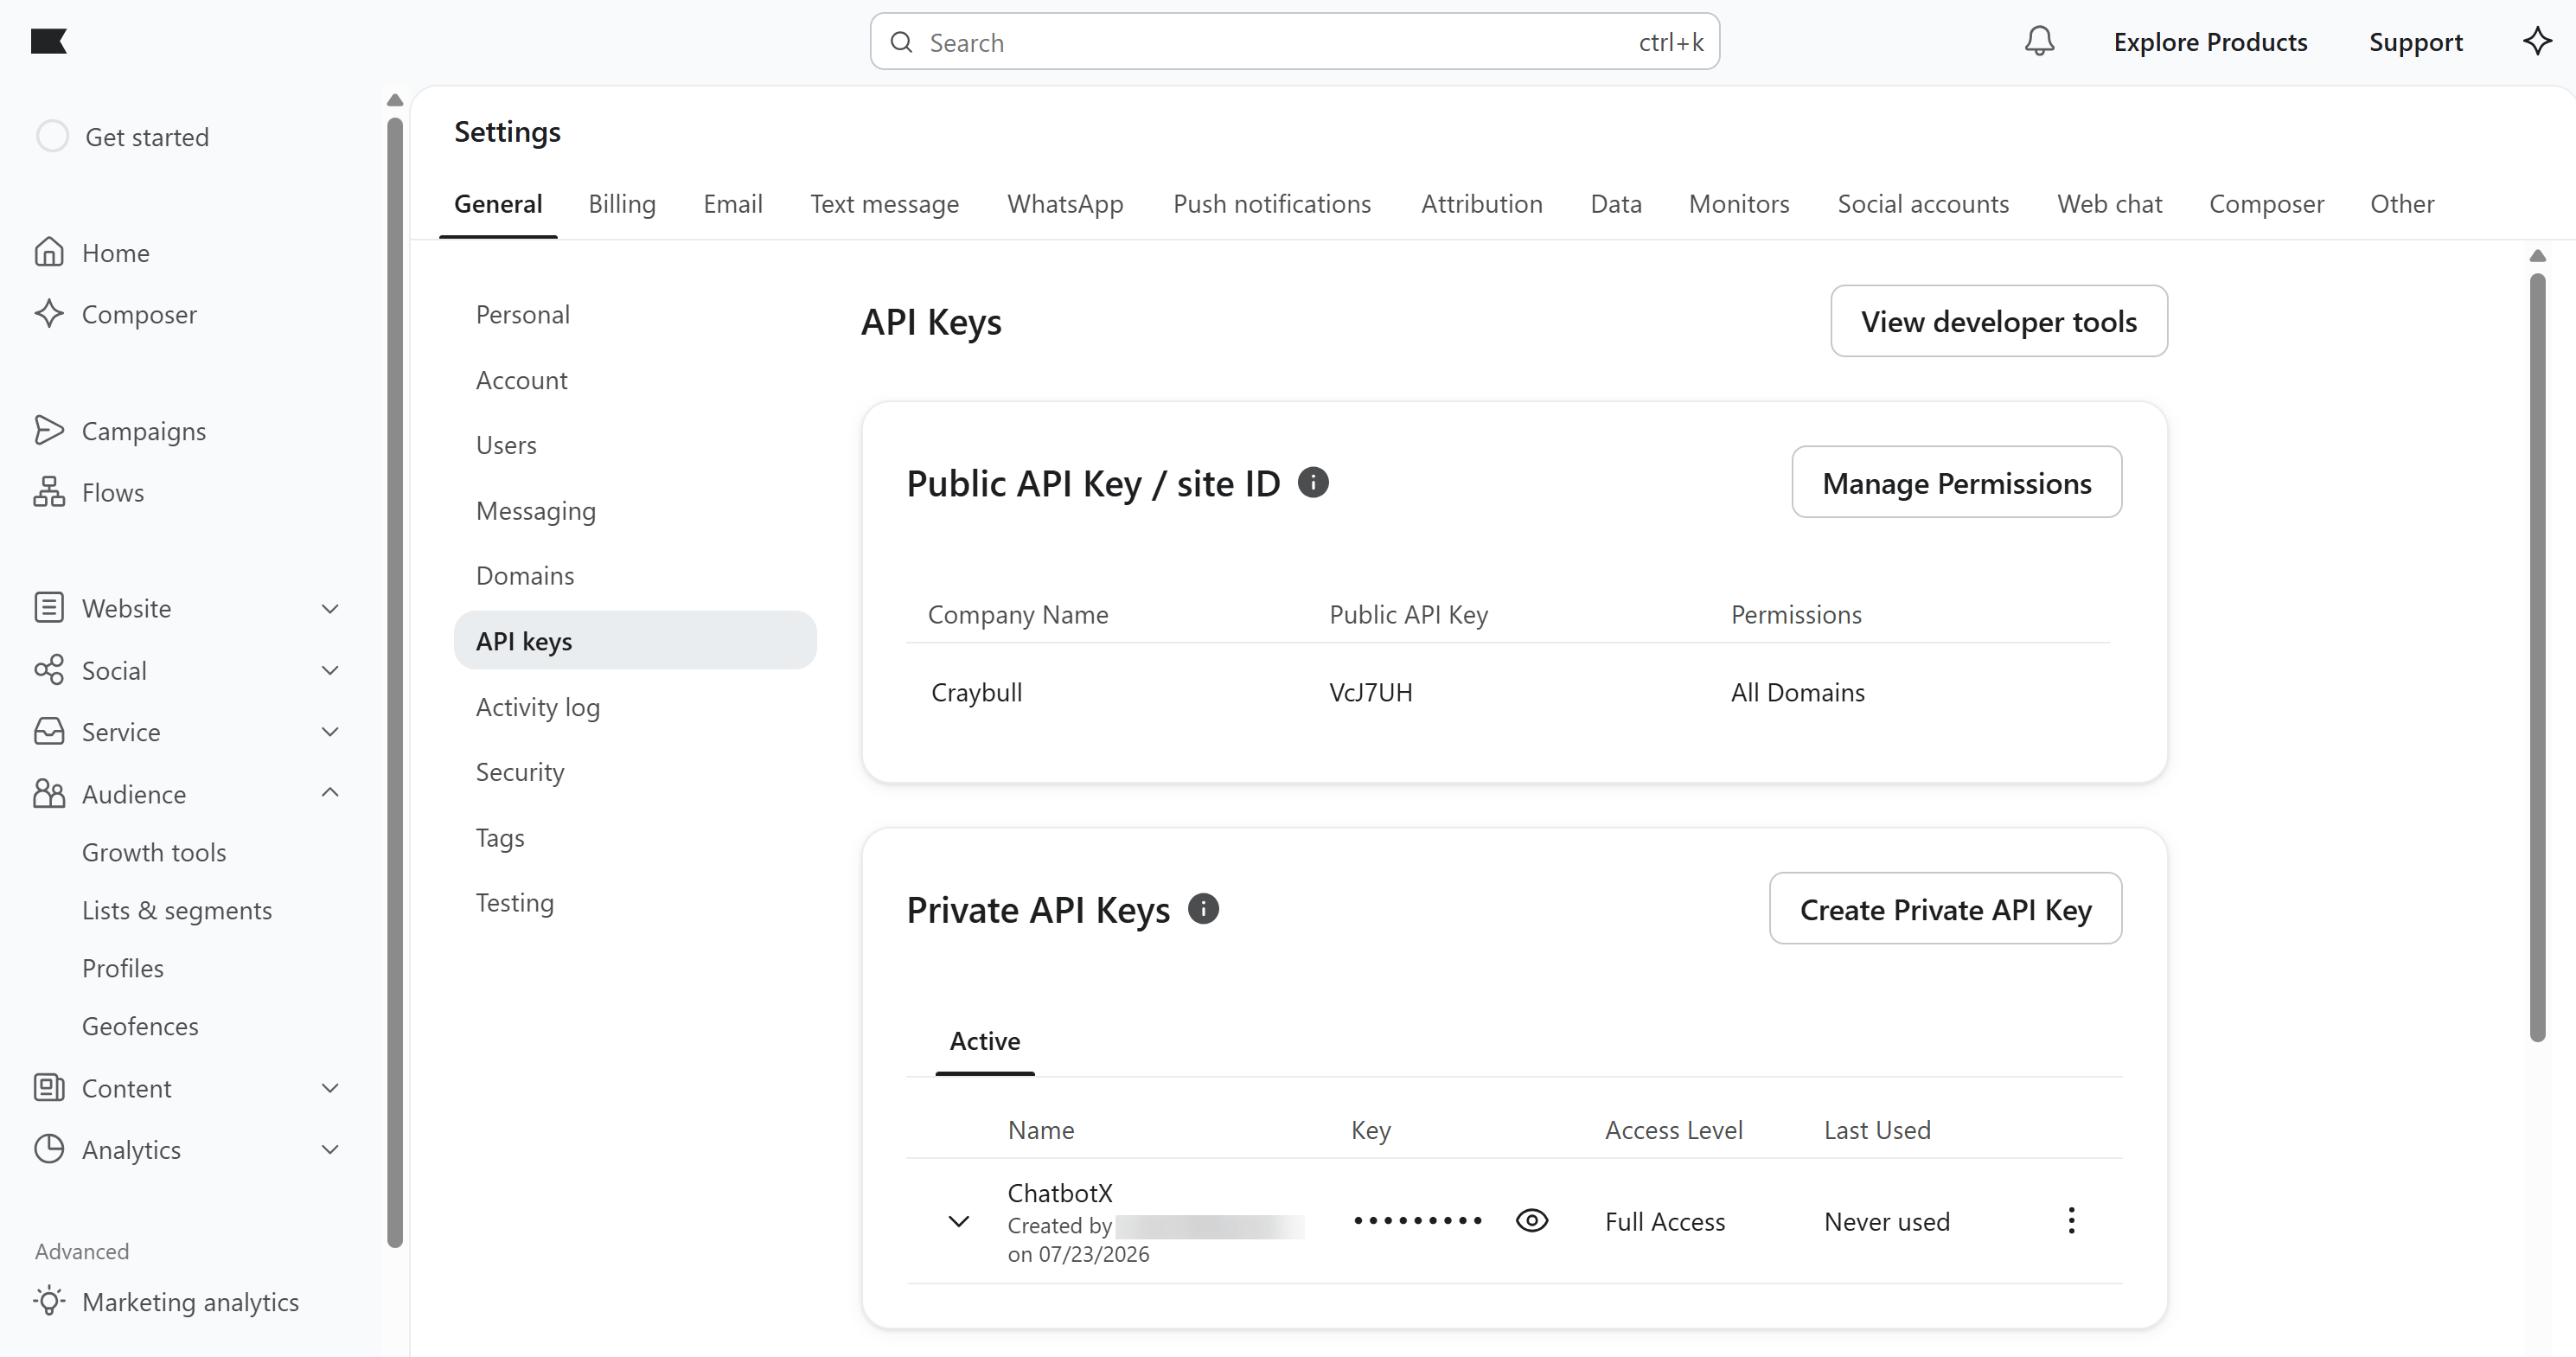Open Testing settings section

[x=515, y=902]
